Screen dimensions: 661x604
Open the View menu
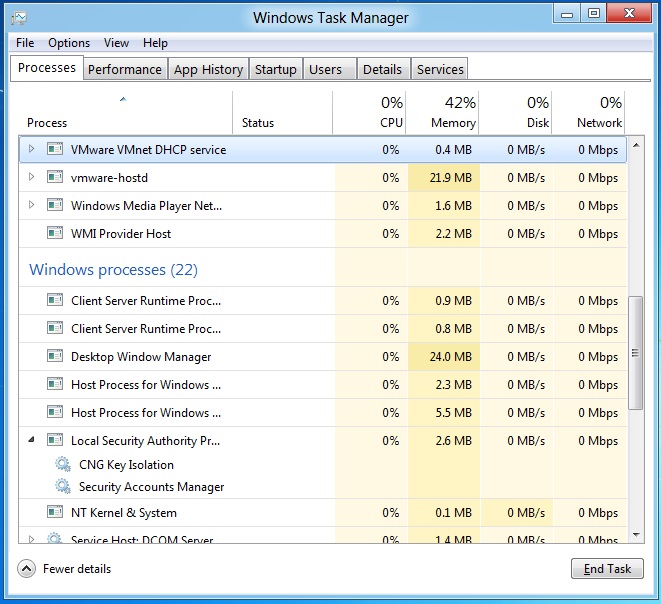pyautogui.click(x=116, y=43)
